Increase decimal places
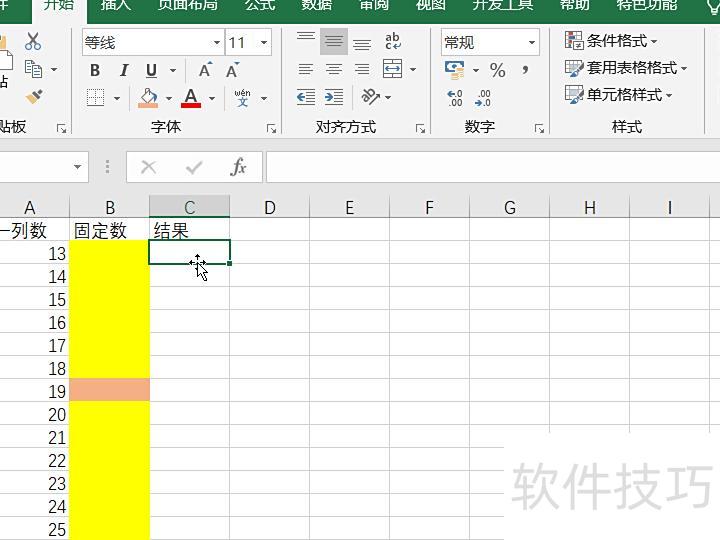The width and height of the screenshot is (720, 540). click(455, 98)
